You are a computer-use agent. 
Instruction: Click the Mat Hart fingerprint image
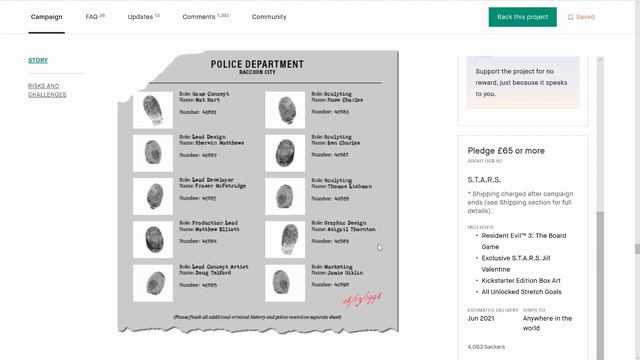[x=153, y=110]
